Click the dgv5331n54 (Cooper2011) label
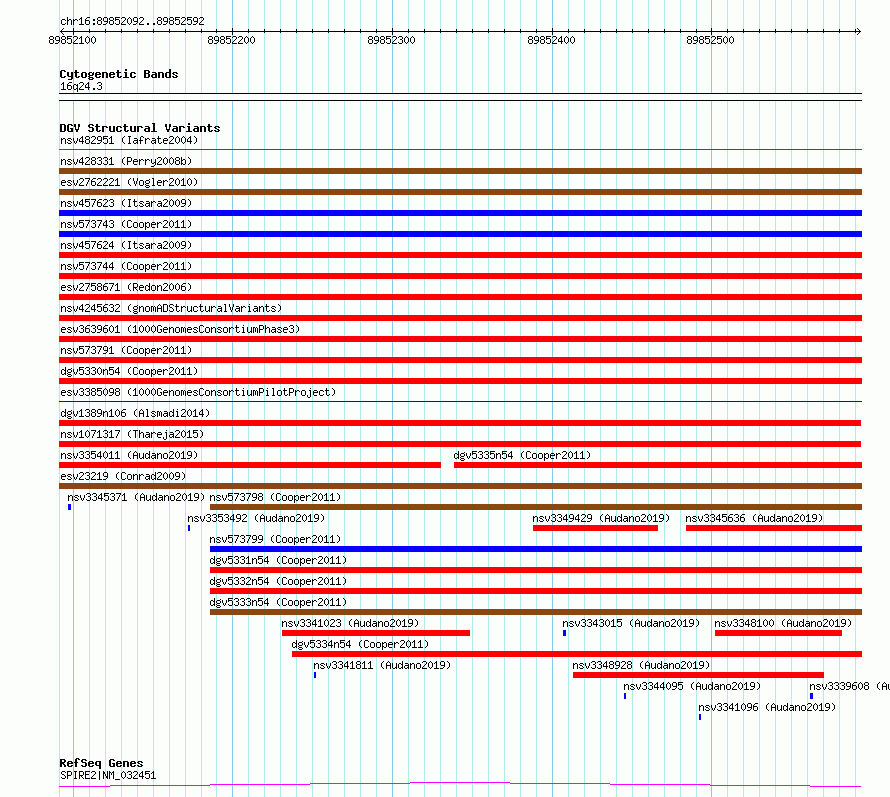 pos(278,560)
